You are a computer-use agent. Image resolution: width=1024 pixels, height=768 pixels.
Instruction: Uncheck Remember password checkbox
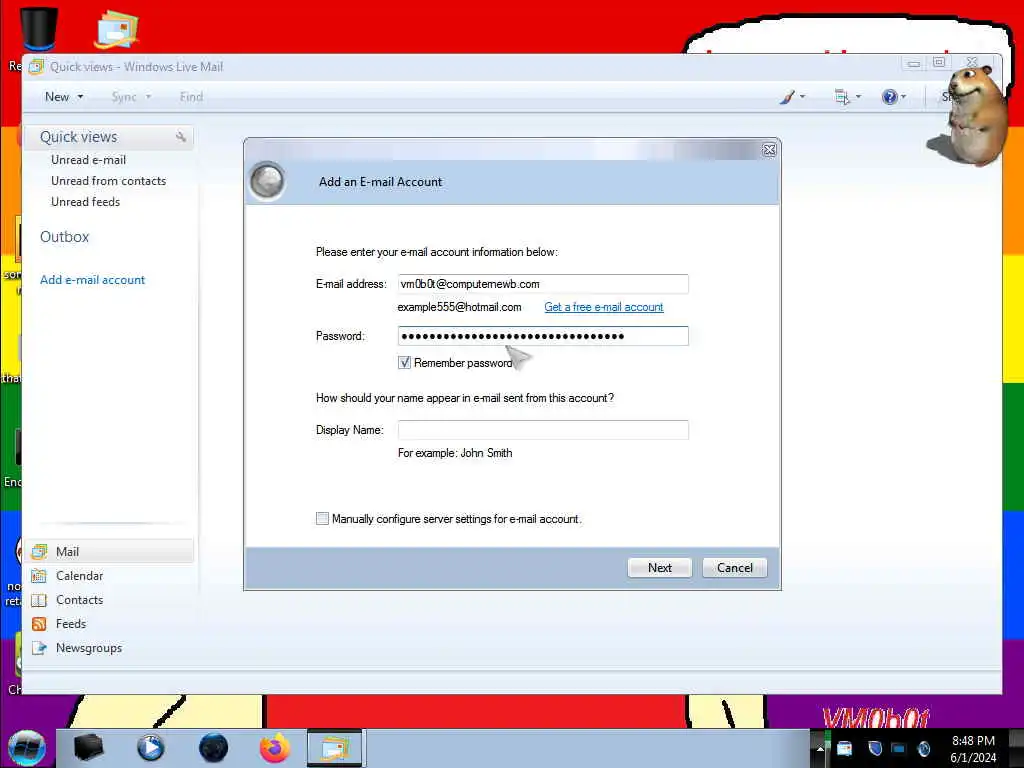[x=404, y=362]
